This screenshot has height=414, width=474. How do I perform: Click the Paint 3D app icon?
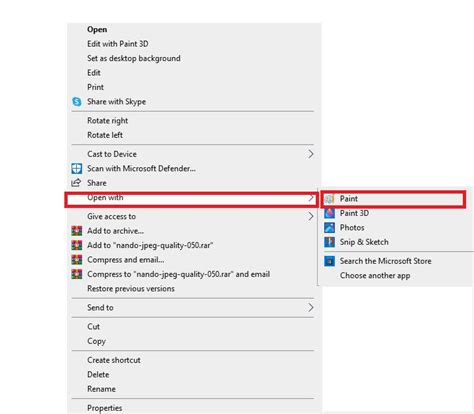329,213
